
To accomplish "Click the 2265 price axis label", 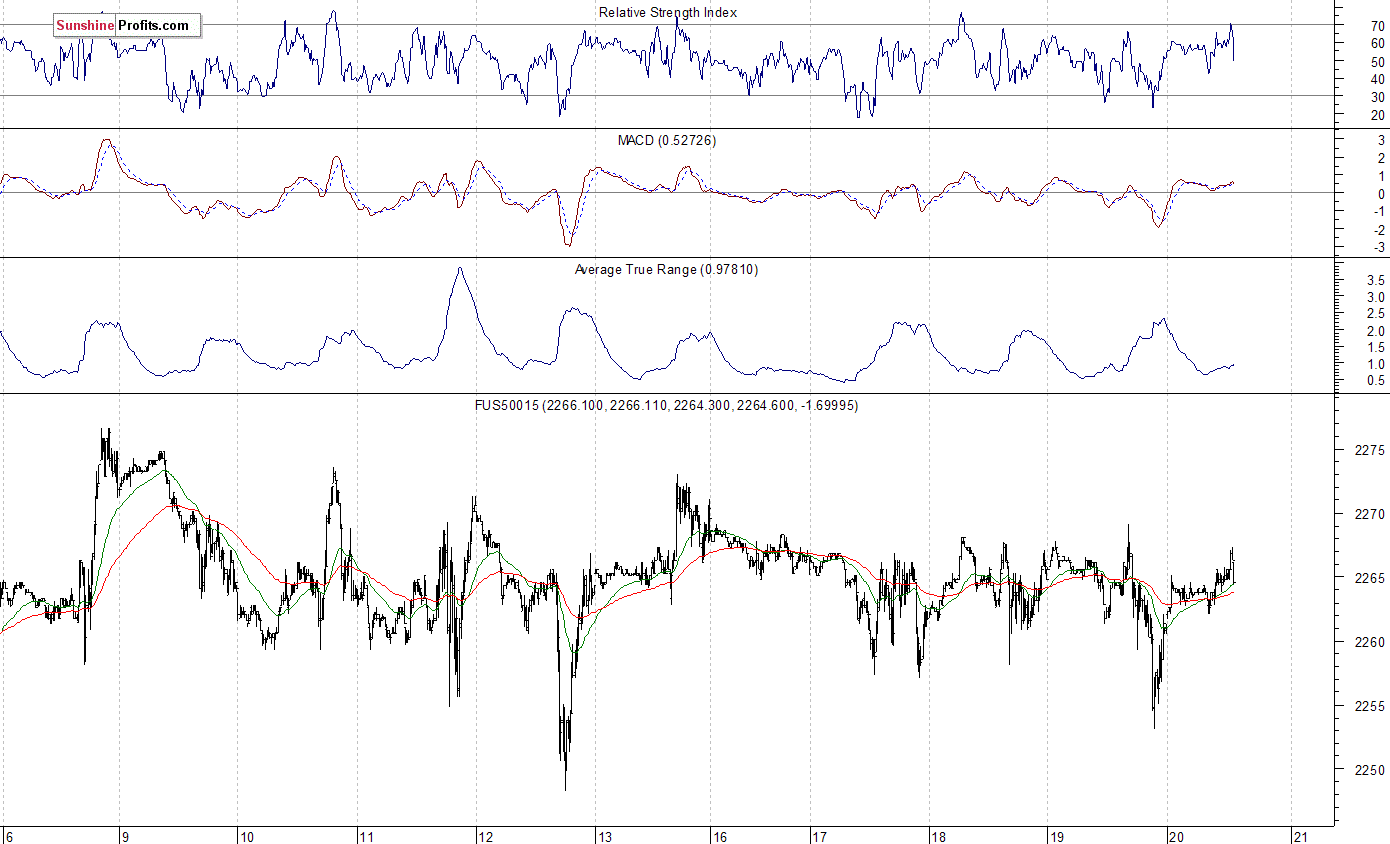I will [1369, 578].
